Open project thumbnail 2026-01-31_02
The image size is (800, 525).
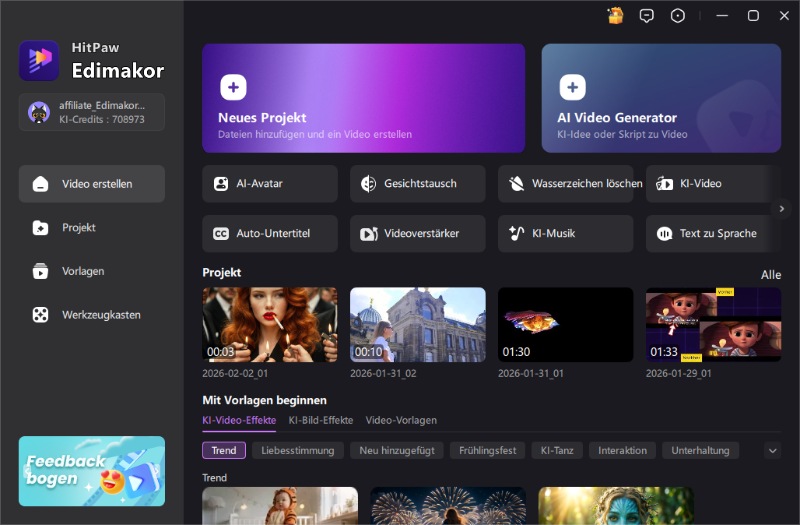coord(417,324)
